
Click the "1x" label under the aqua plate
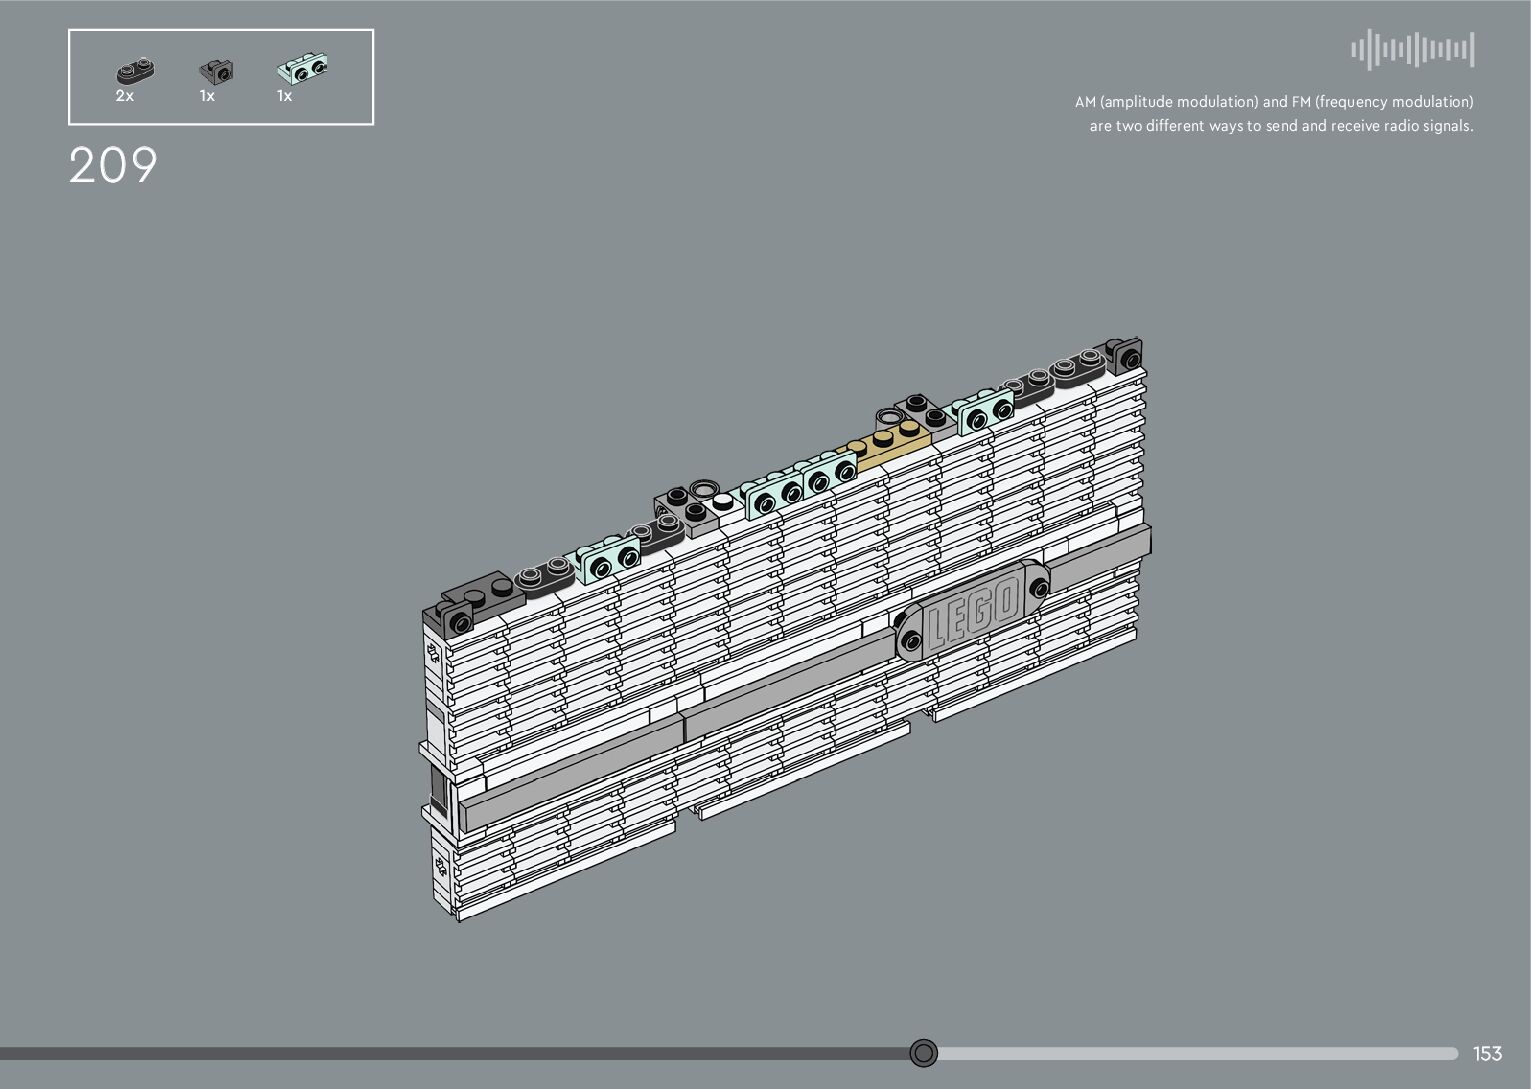point(285,96)
